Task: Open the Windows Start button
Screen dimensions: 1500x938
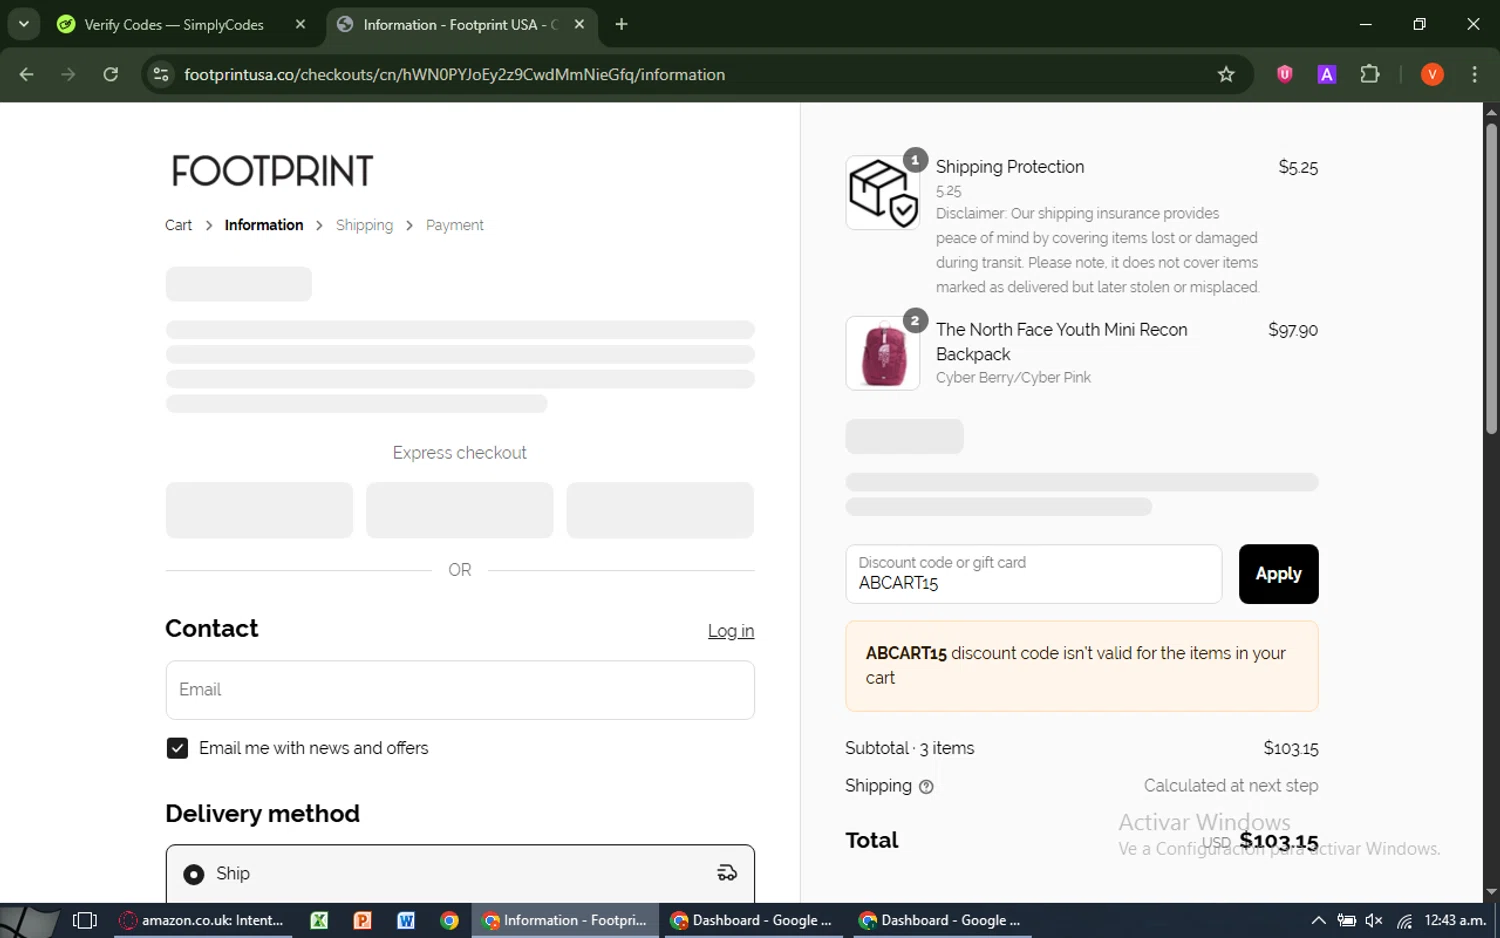Action: pos(30,921)
